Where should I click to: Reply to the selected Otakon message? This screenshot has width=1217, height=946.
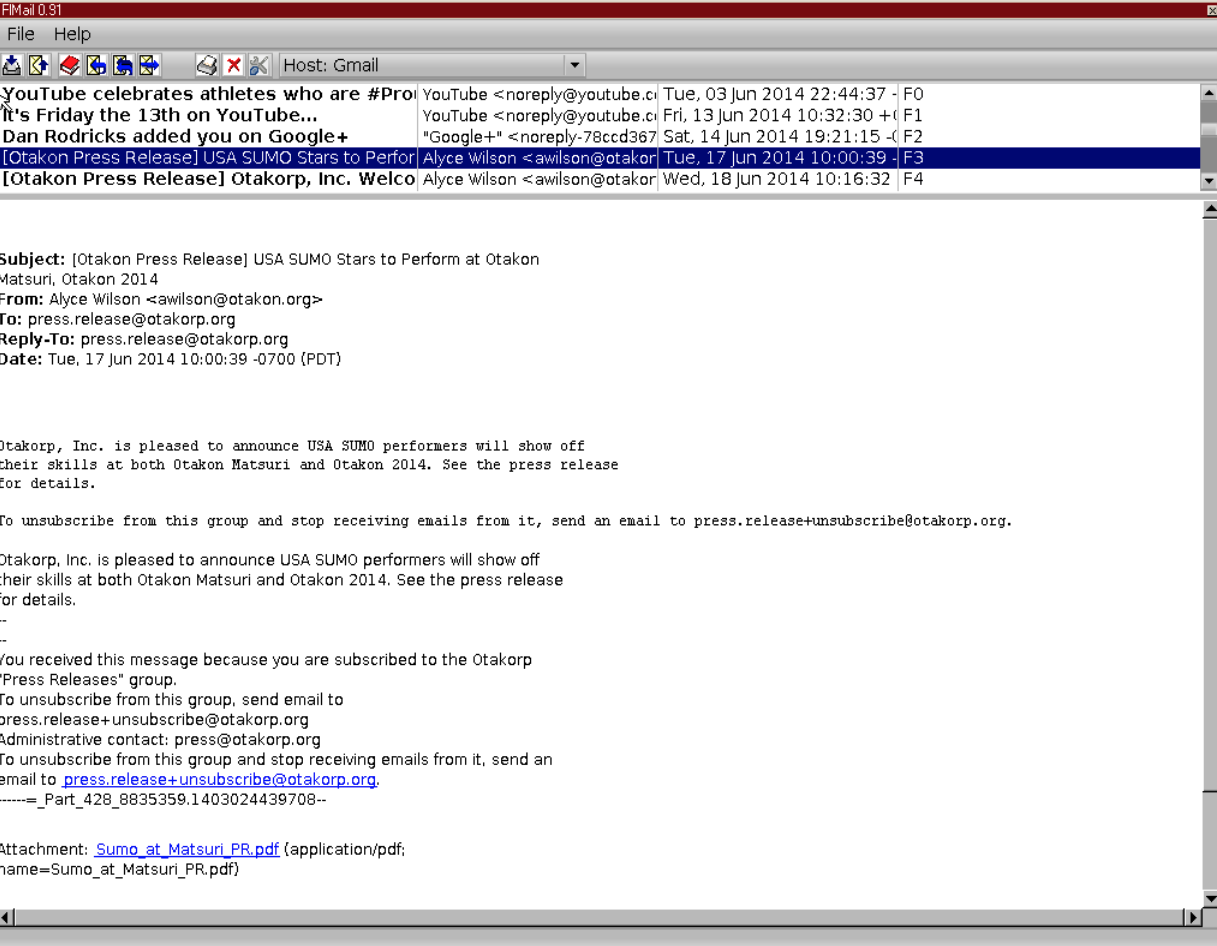[x=97, y=64]
